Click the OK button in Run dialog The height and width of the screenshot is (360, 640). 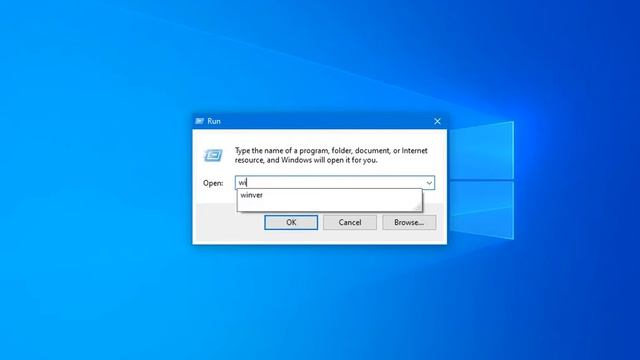point(291,222)
